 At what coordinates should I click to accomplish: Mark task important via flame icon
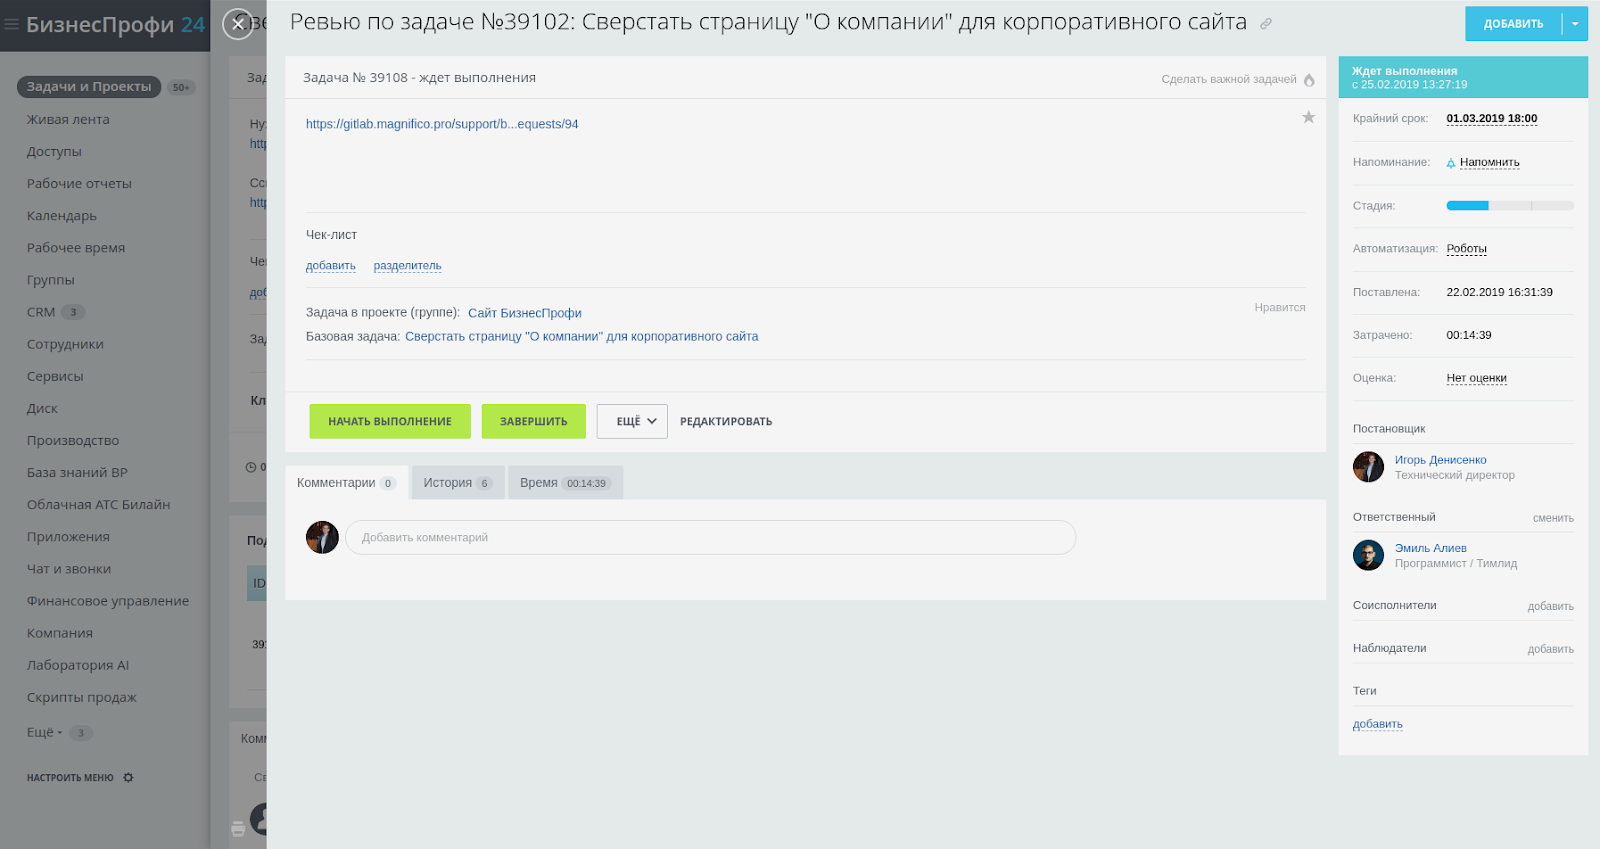point(1309,80)
